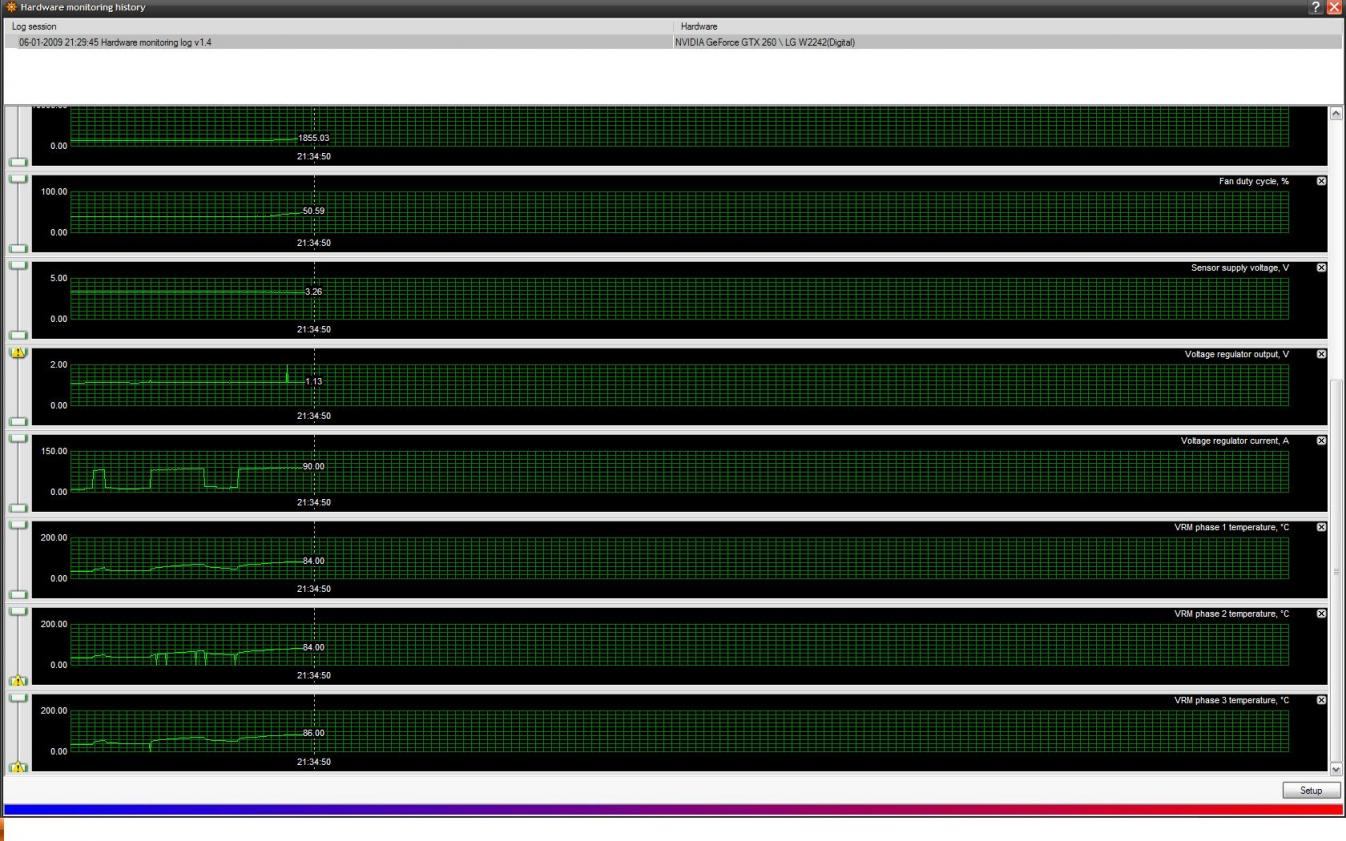Click Fan duty cycle upper limit slider handle
The height and width of the screenshot is (841, 1346).
coord(18,178)
